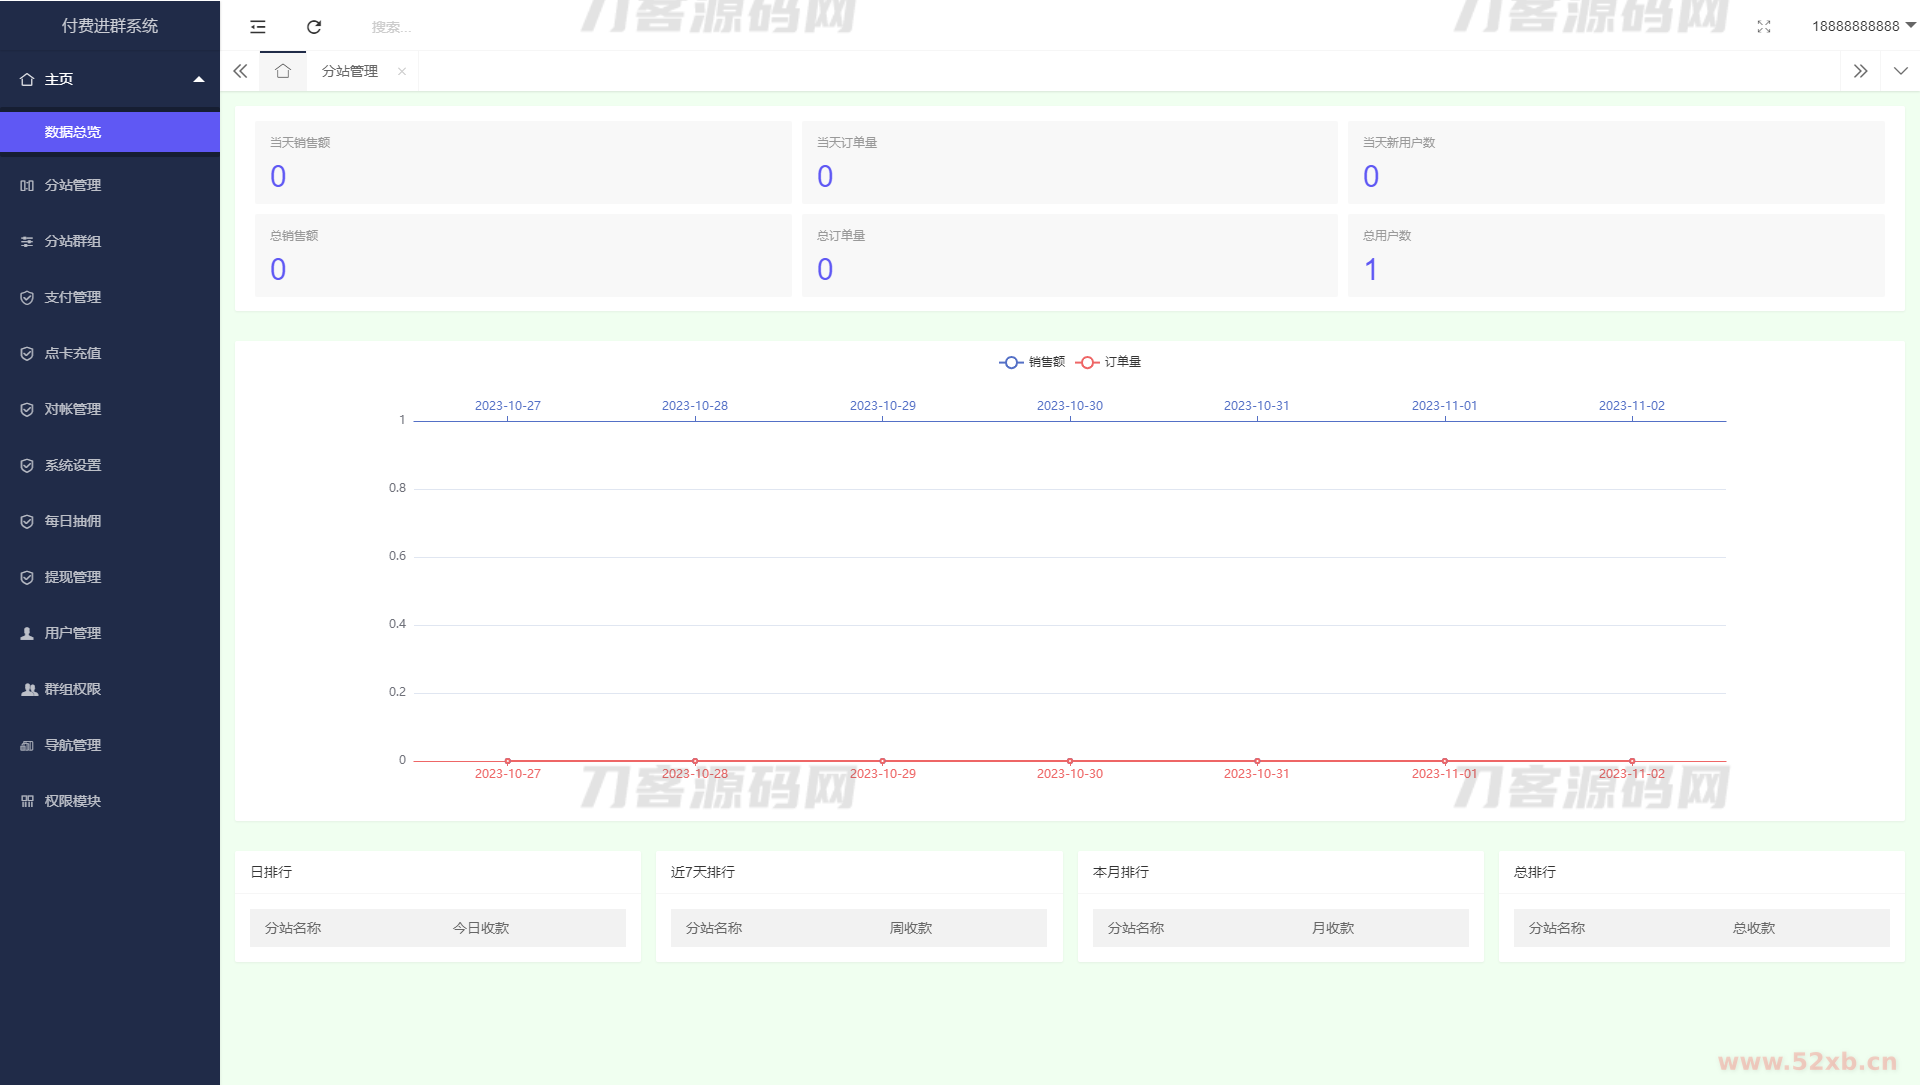Open the tab options dropdown arrow
The image size is (1920, 1085).
pos(1900,71)
